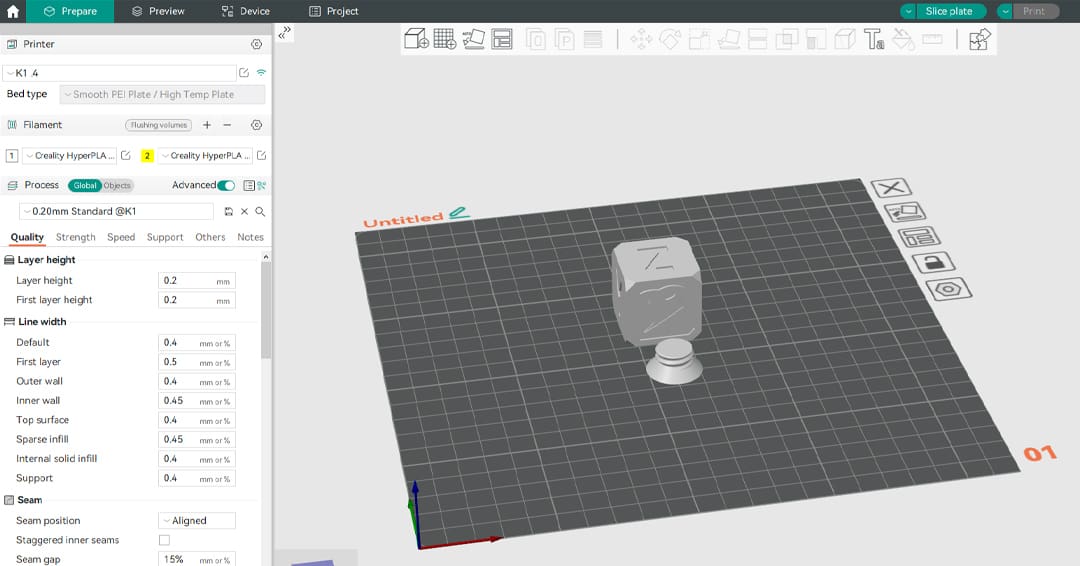Discard process preset changes X icon

[245, 211]
